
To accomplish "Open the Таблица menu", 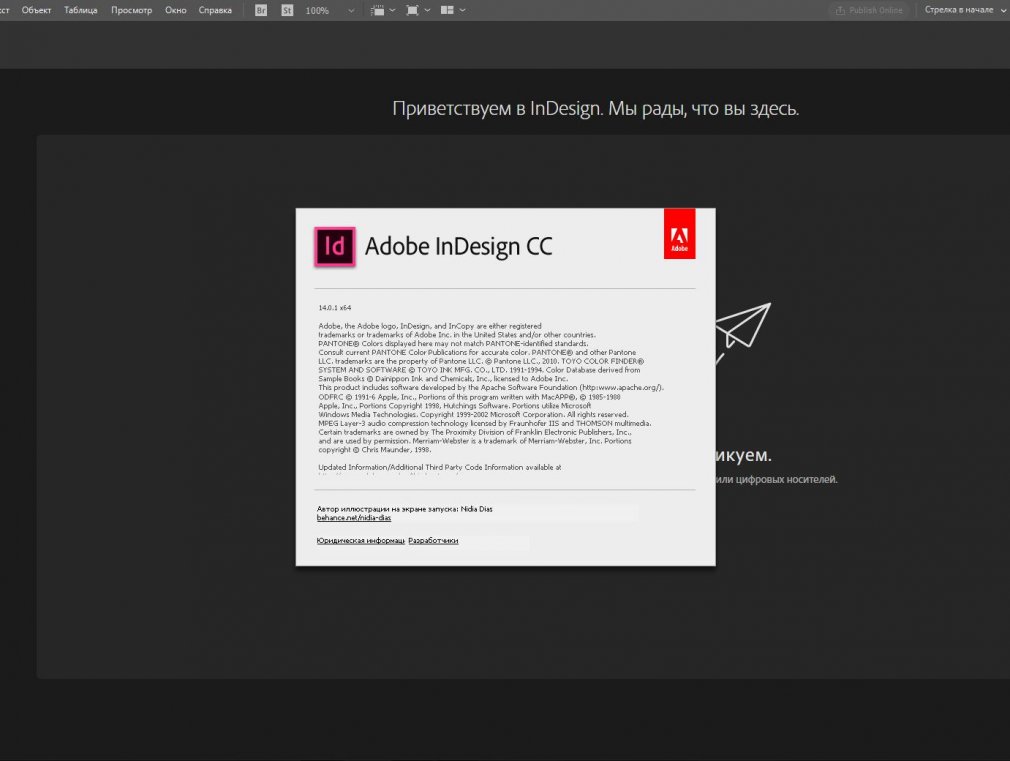I will (x=81, y=10).
